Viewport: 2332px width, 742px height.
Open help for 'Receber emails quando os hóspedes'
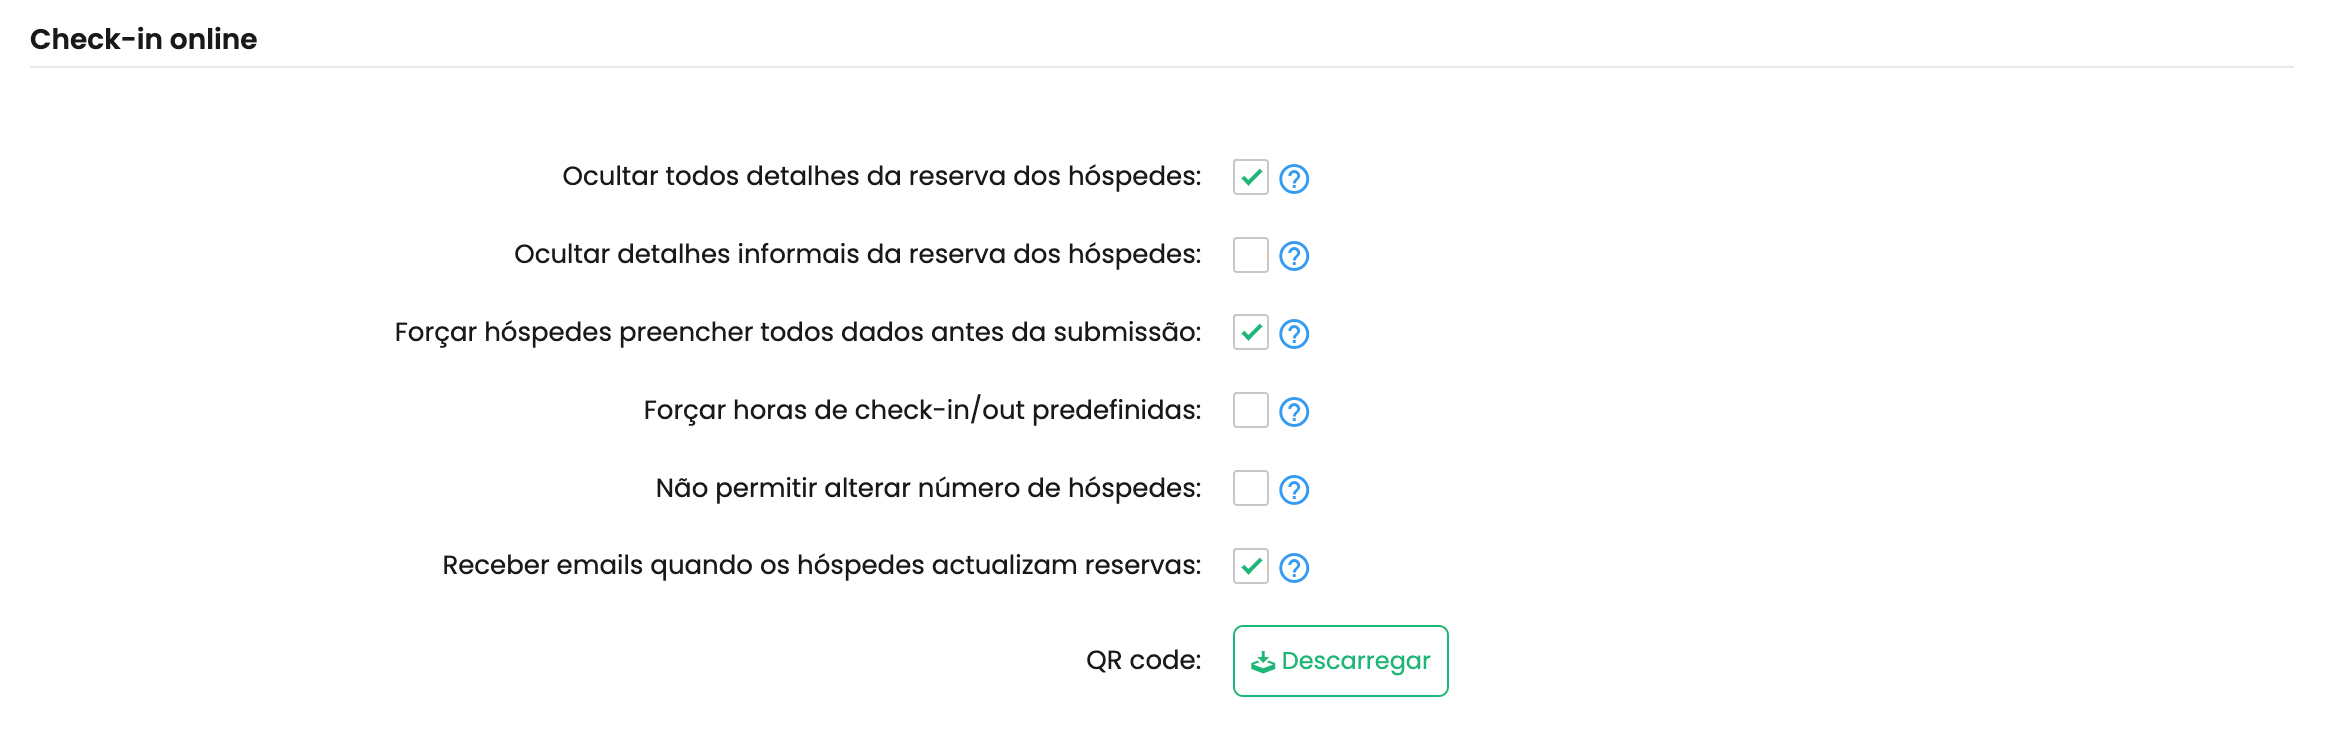(1294, 568)
